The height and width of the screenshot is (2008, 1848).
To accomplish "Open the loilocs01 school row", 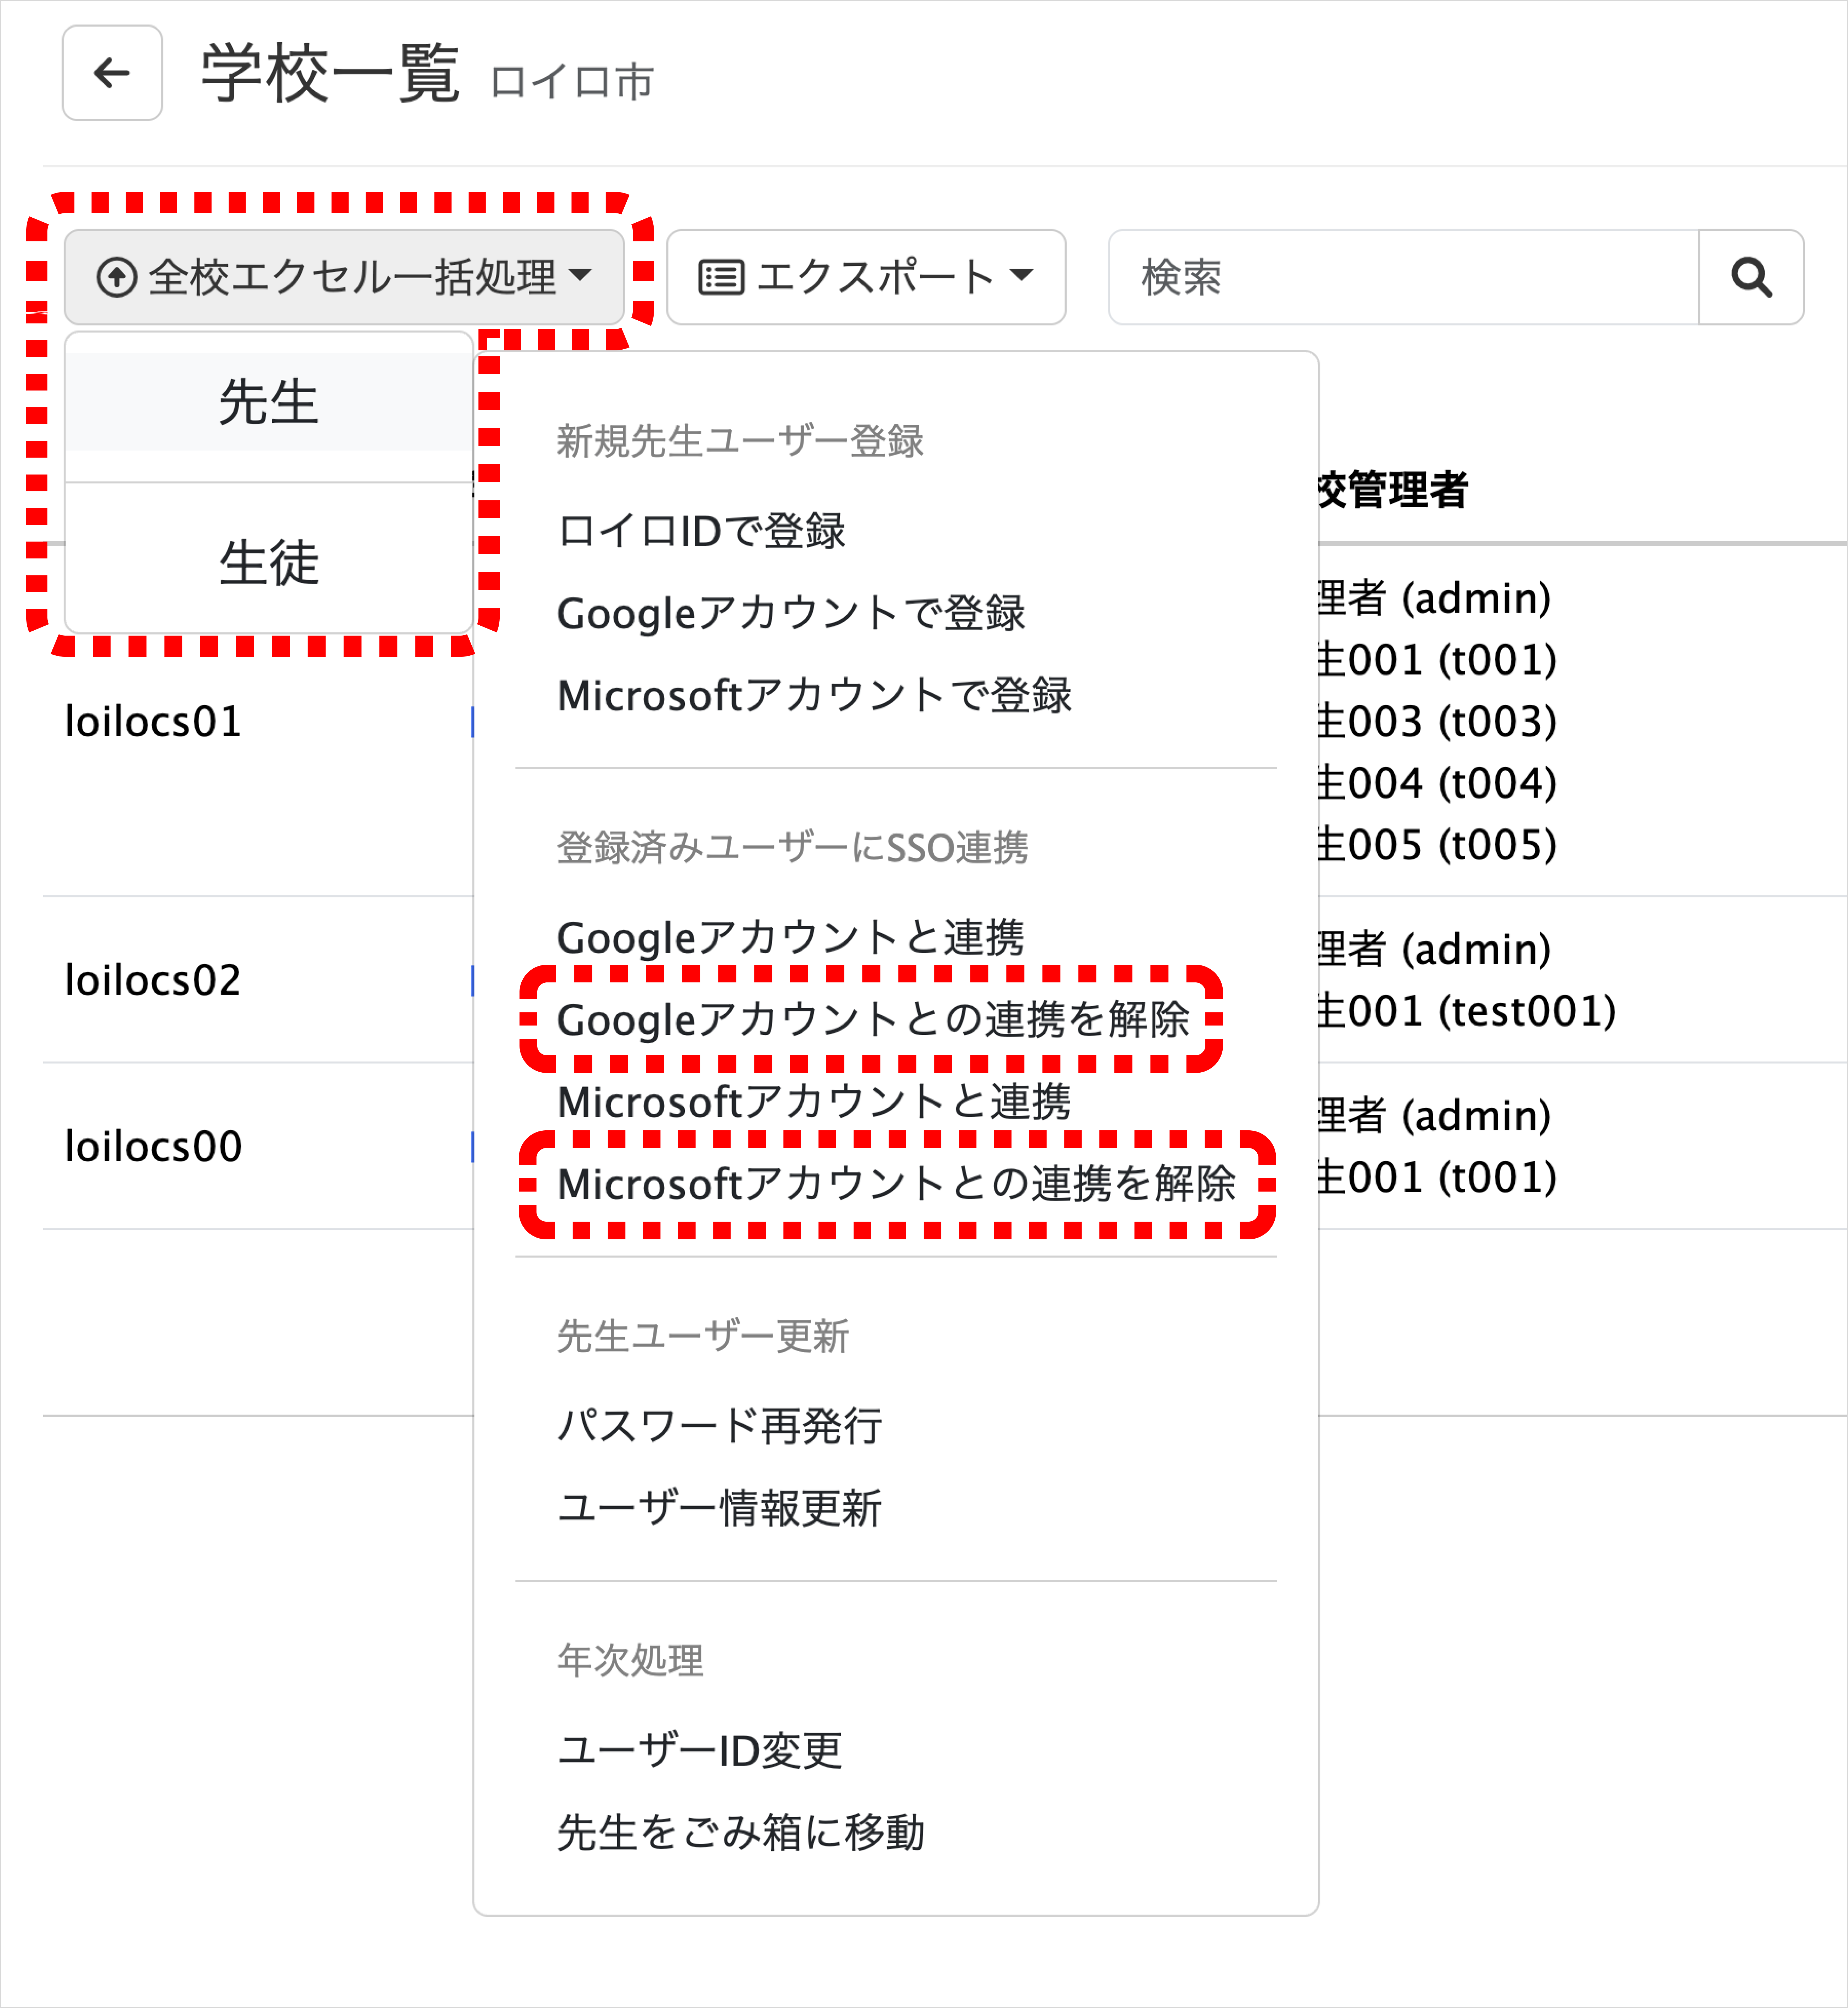I will click(153, 721).
